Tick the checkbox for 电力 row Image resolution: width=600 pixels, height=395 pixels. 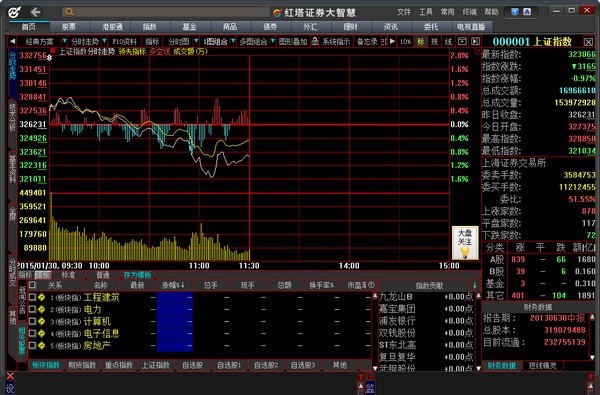click(x=33, y=309)
